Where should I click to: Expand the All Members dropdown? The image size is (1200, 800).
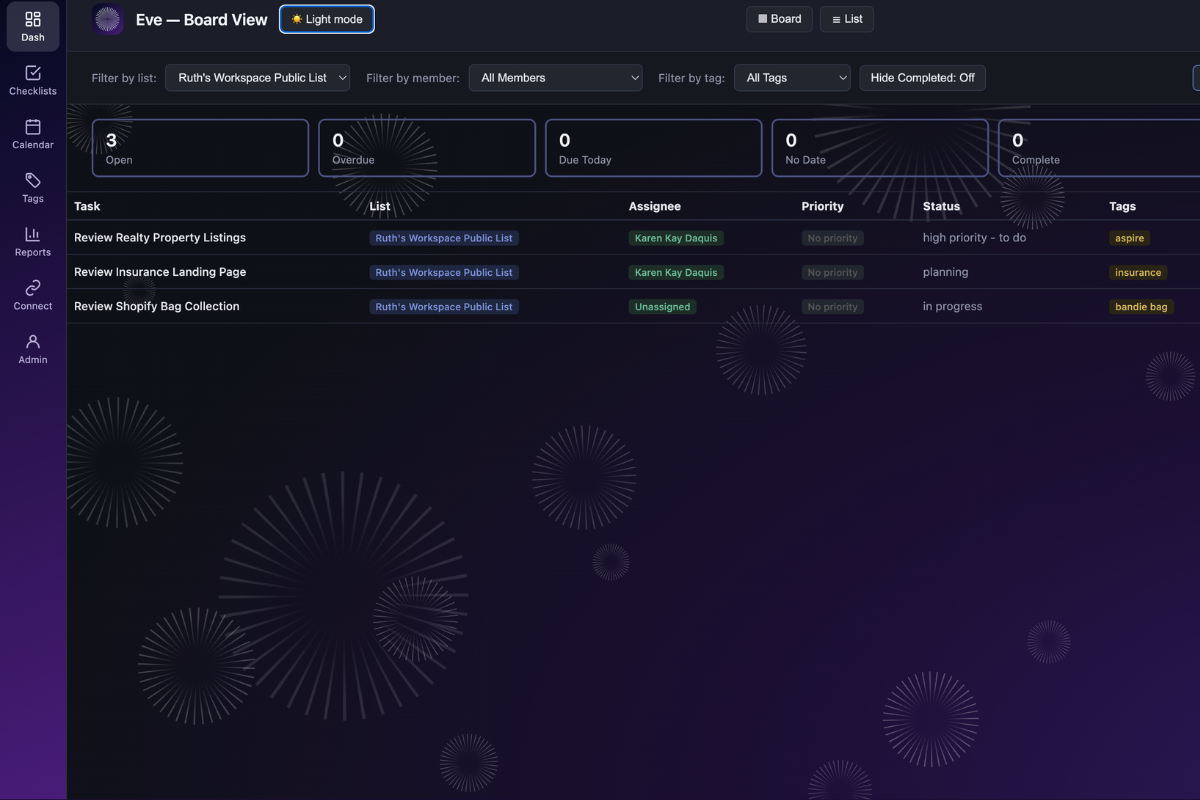555,78
